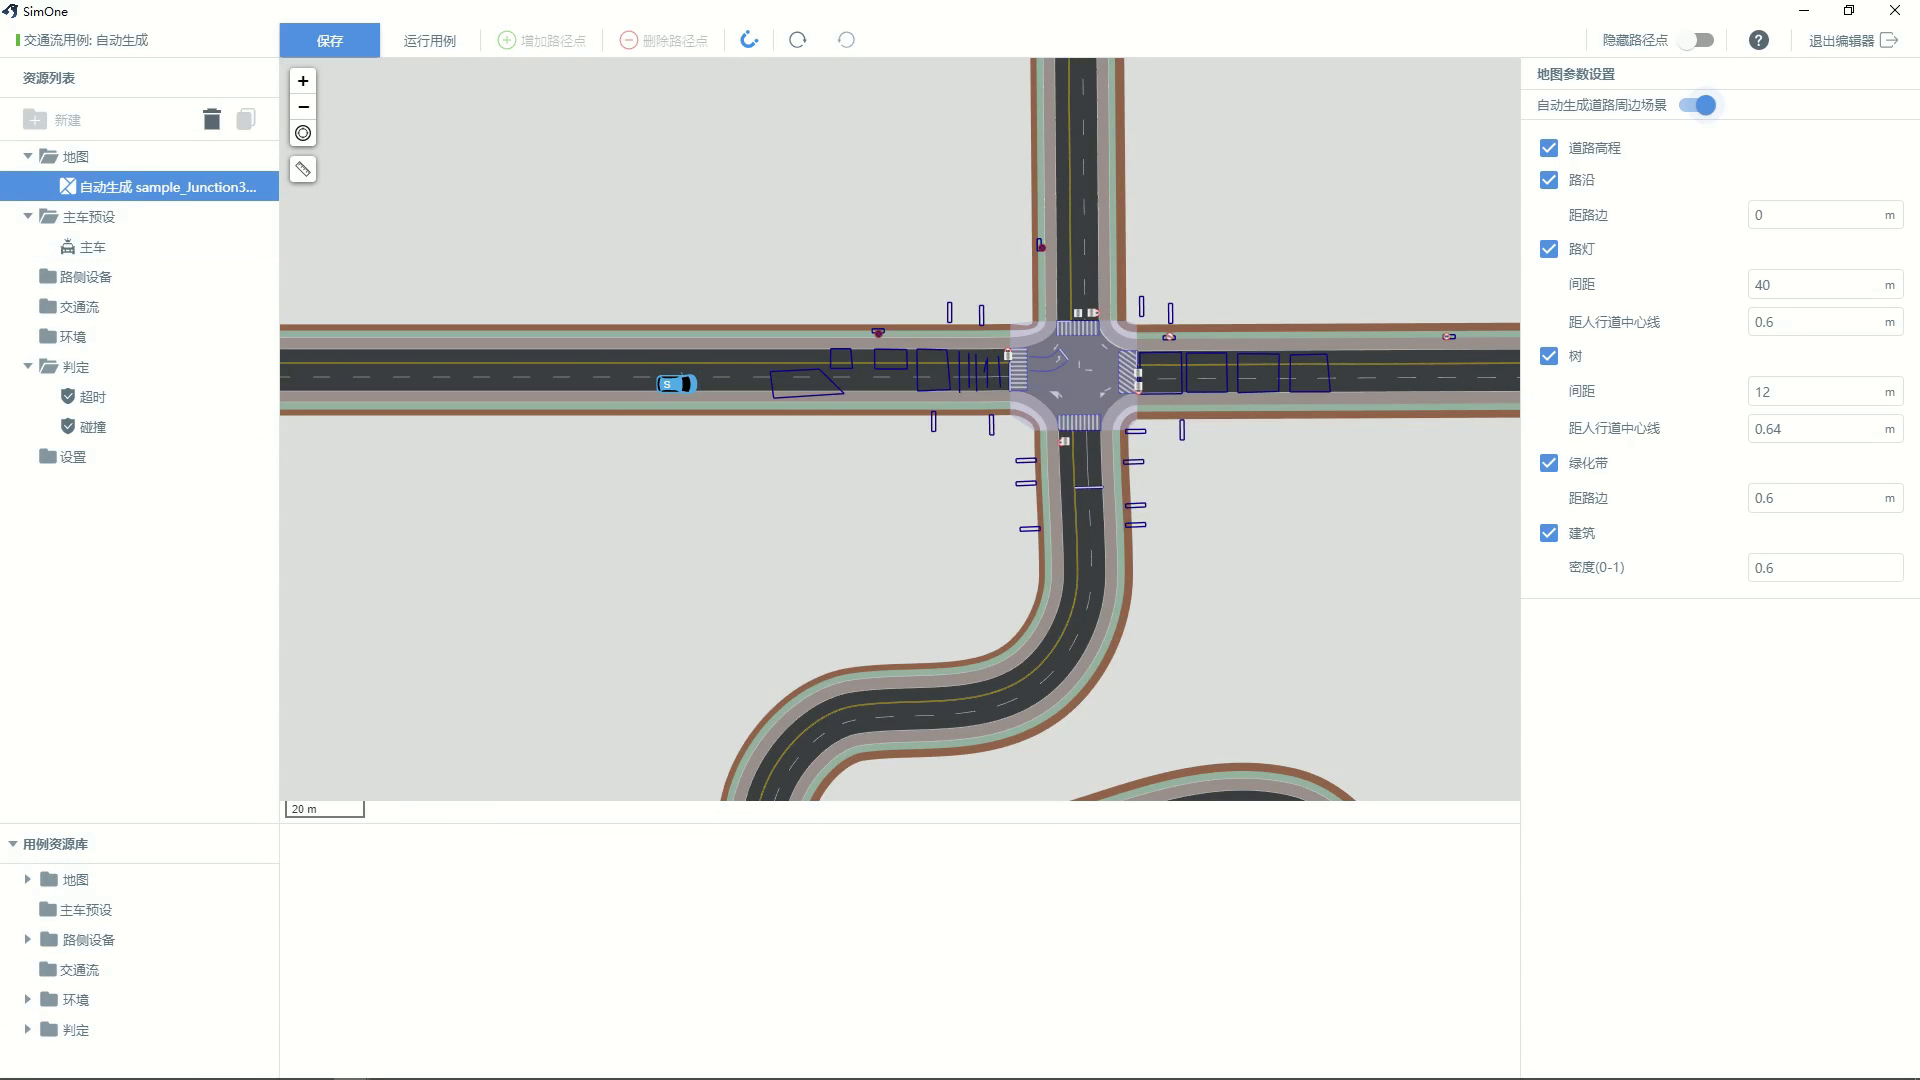Viewport: 1920px width, 1080px height.
Task: Collapse the 用例资源库 panel
Action: (x=13, y=844)
